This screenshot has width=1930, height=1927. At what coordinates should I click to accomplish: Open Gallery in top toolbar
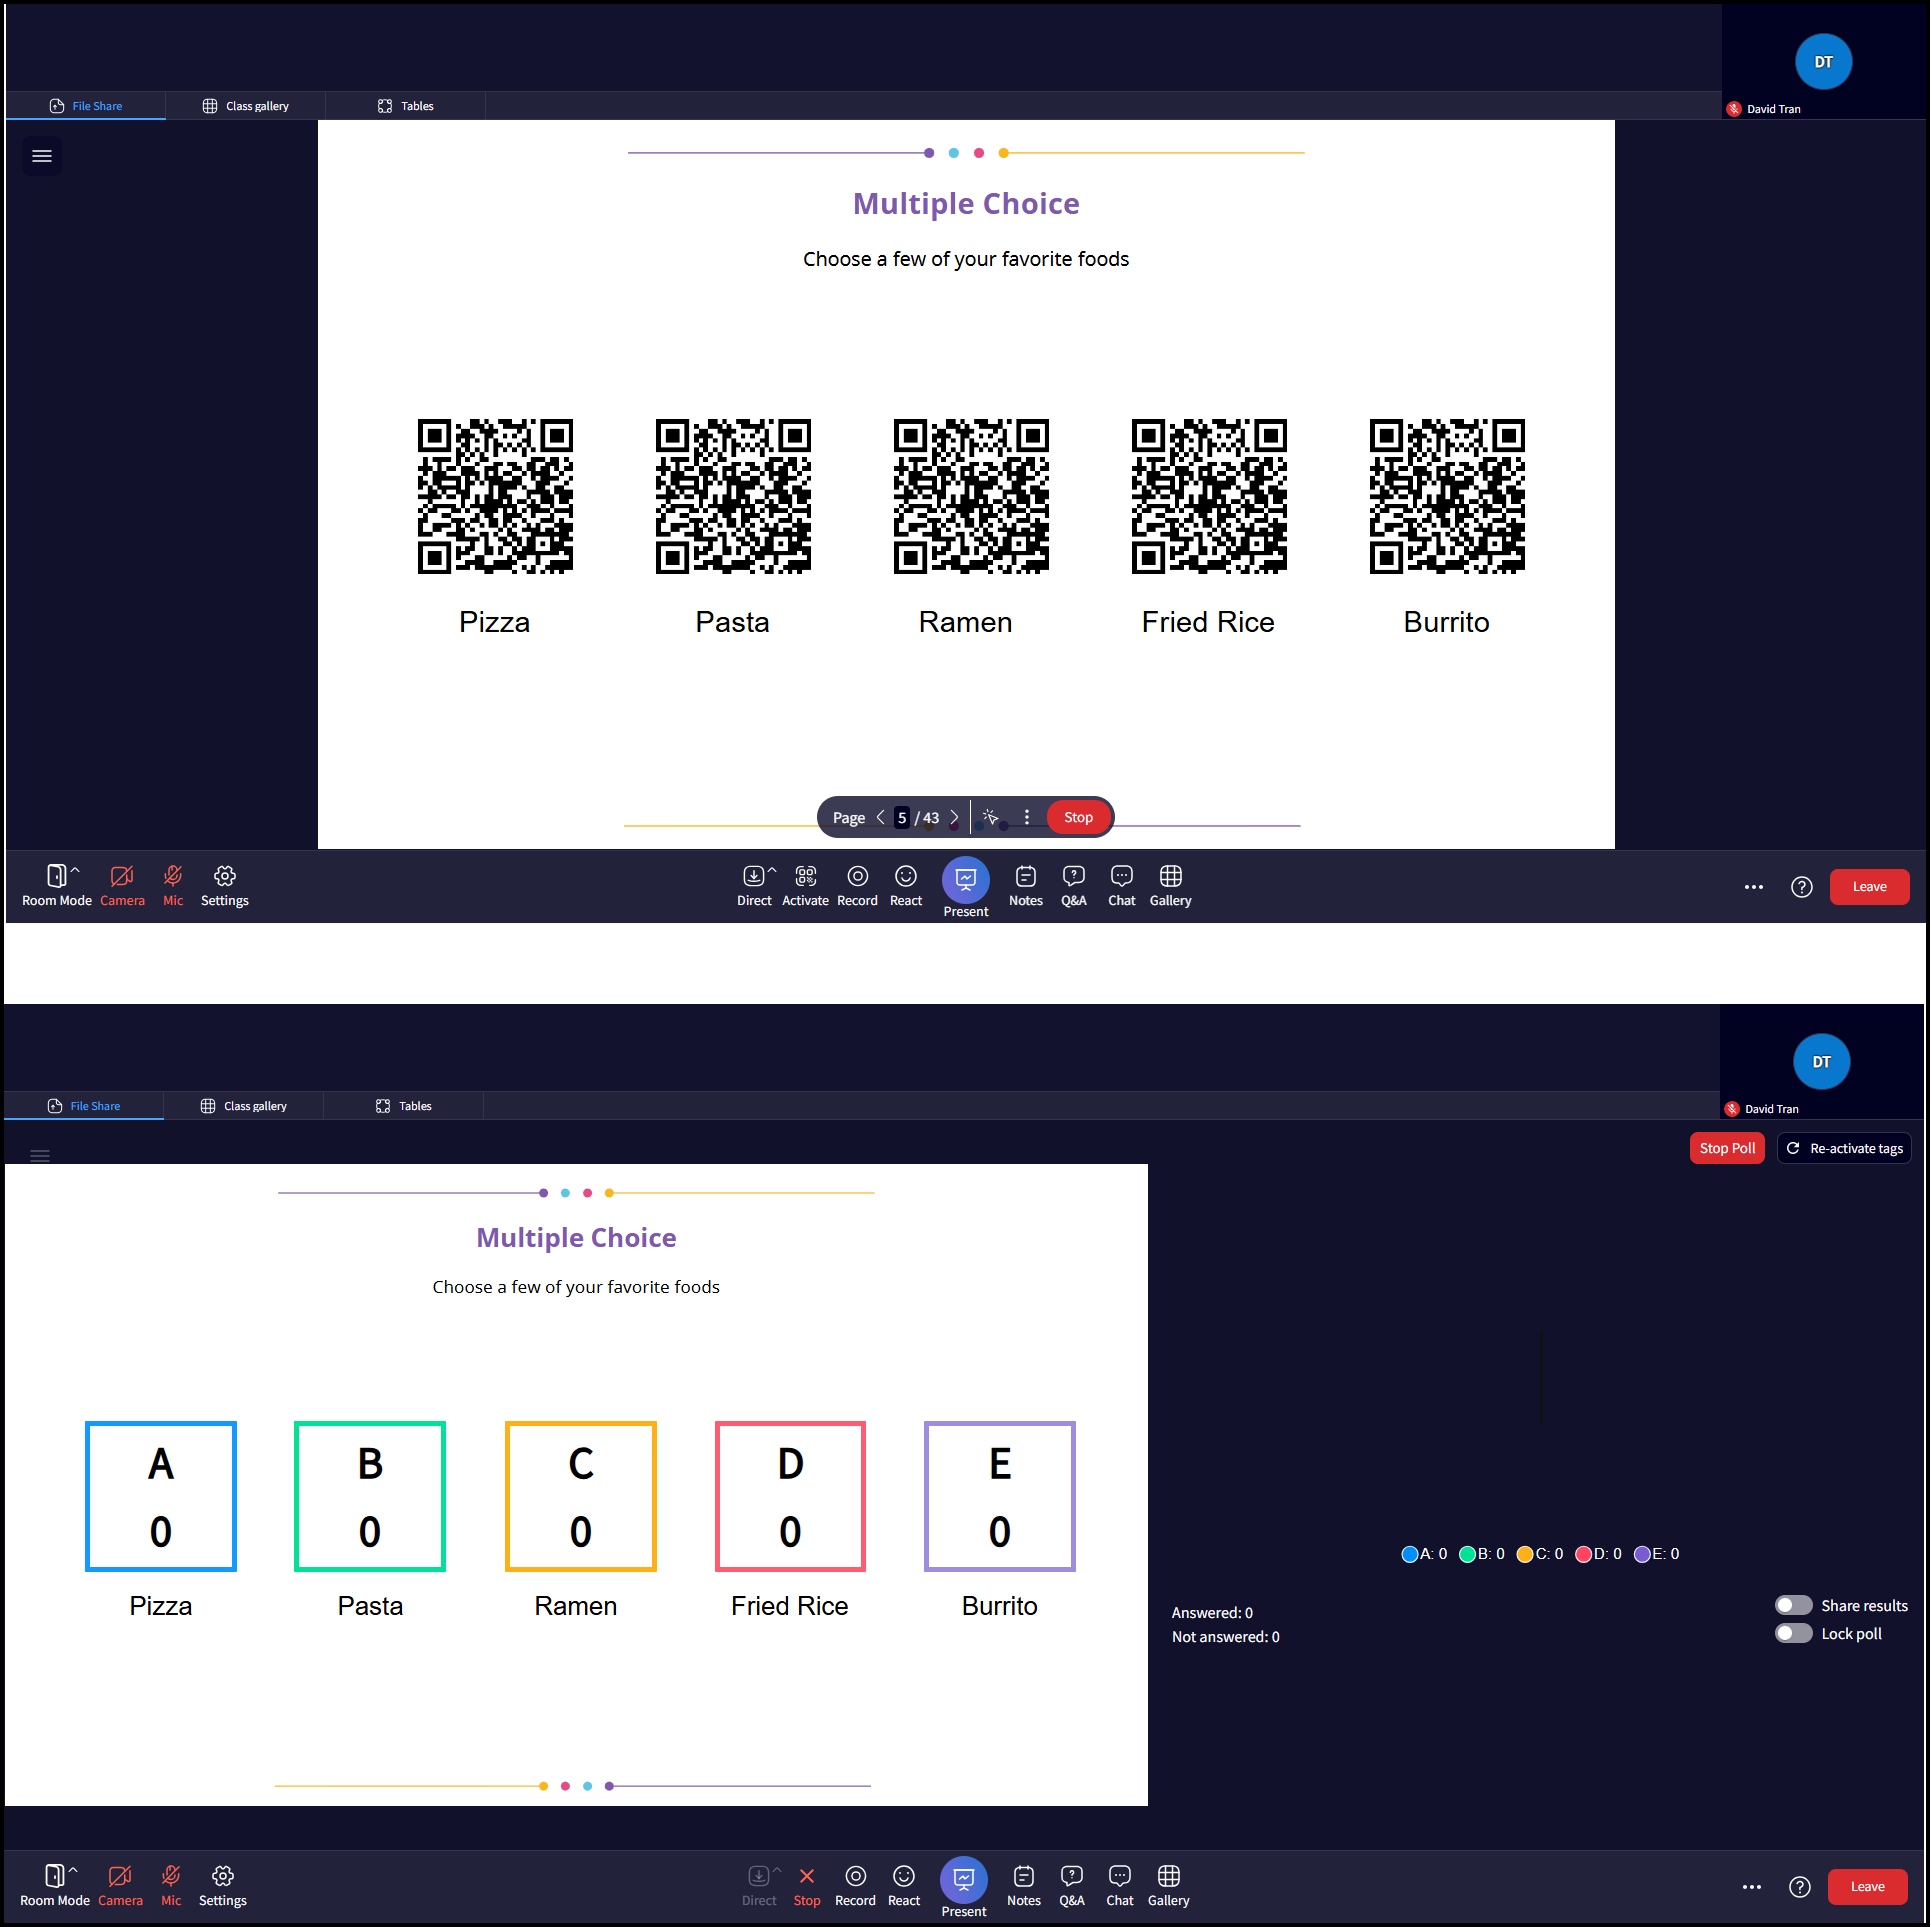tap(1171, 886)
